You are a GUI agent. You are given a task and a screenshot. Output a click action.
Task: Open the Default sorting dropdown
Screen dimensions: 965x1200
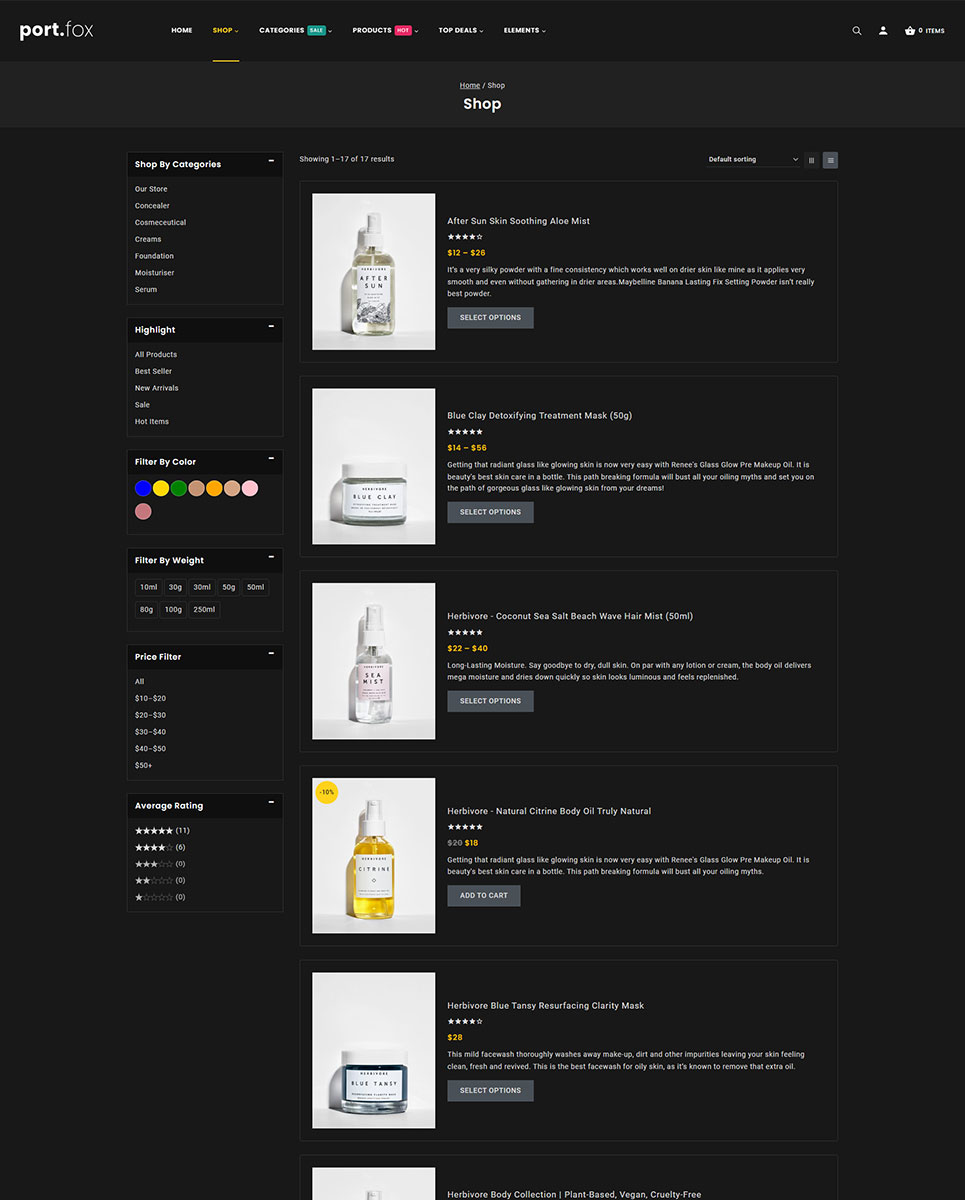(x=753, y=160)
